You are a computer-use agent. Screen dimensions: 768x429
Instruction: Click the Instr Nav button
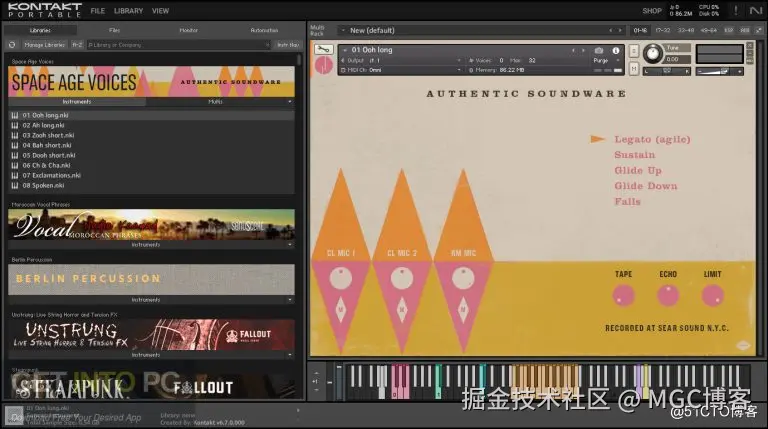click(x=288, y=45)
